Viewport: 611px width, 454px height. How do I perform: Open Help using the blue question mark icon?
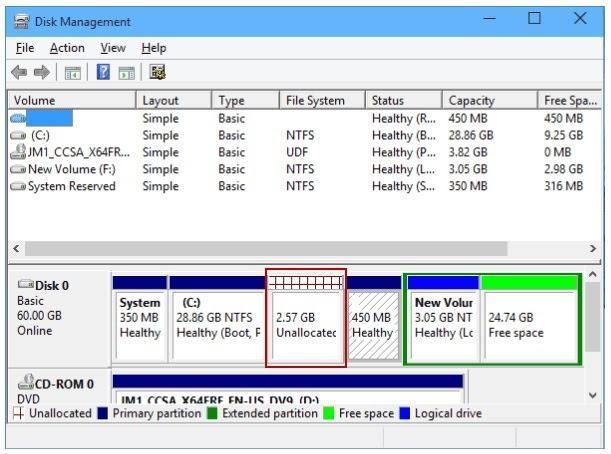[103, 72]
